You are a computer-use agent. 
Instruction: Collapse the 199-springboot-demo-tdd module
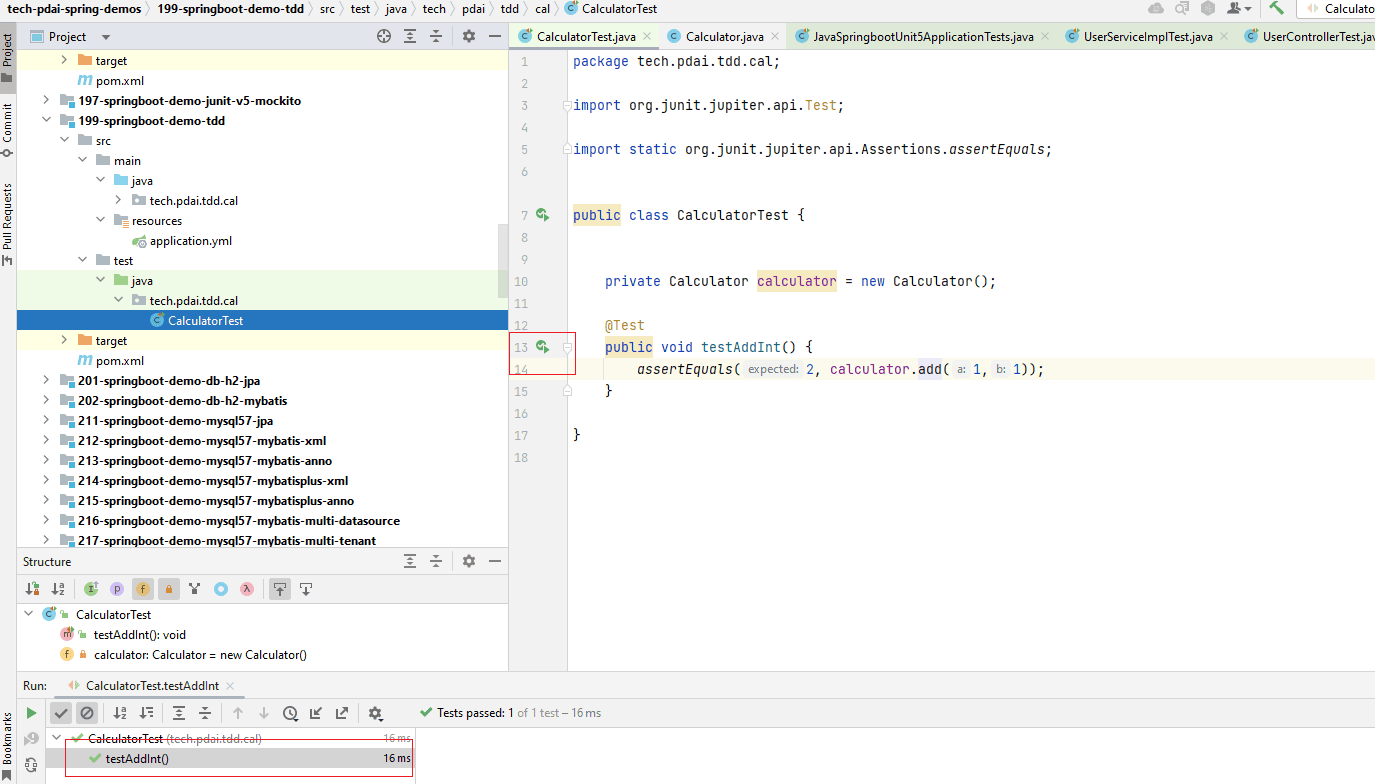[x=46, y=121]
